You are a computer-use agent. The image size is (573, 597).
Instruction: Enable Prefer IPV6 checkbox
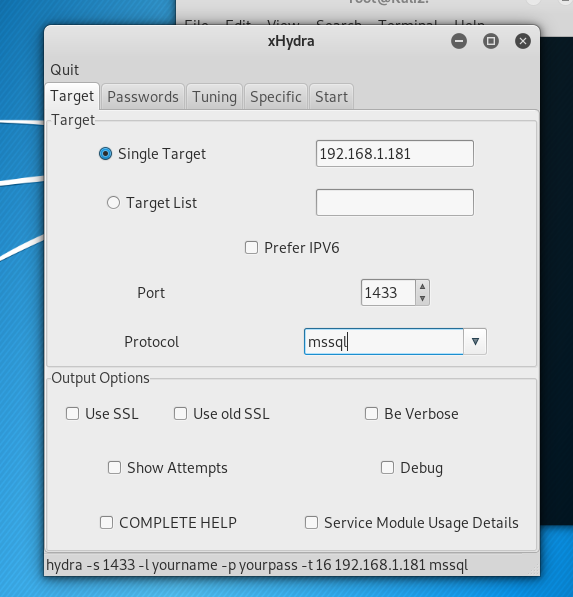pyautogui.click(x=251, y=247)
